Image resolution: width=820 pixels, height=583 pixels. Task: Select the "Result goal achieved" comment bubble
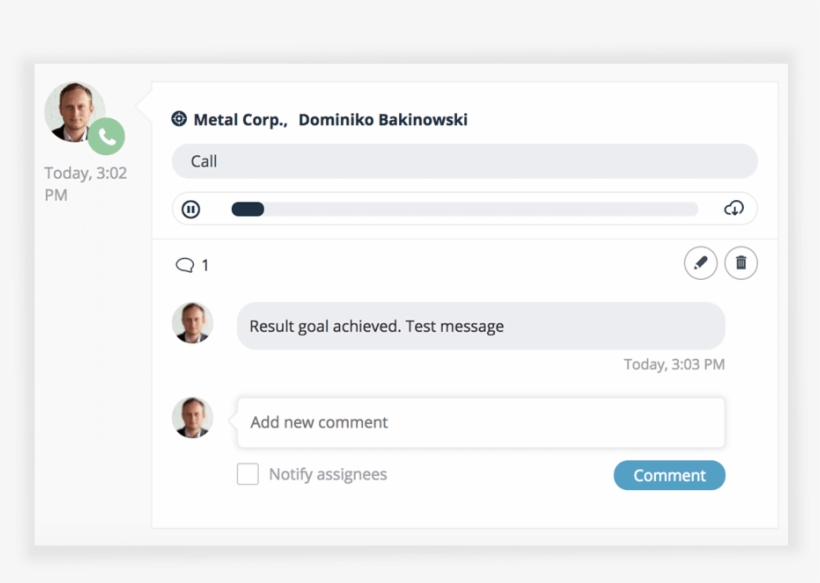coord(480,326)
